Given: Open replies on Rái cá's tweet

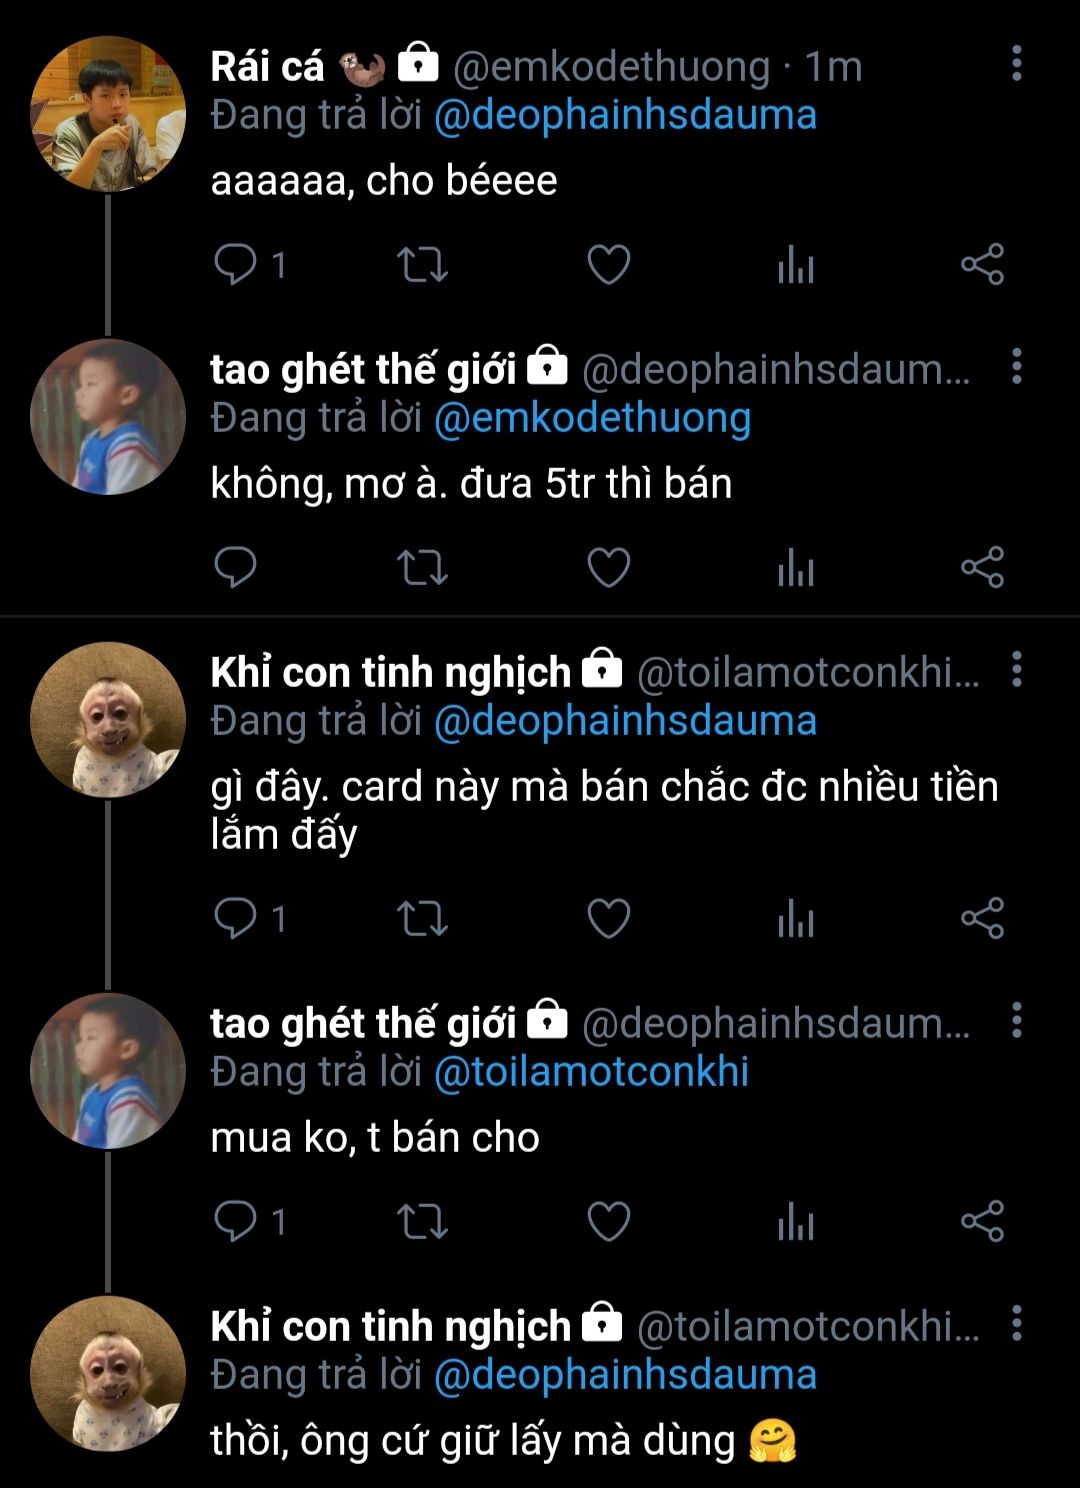Looking at the screenshot, I should coord(237,265).
